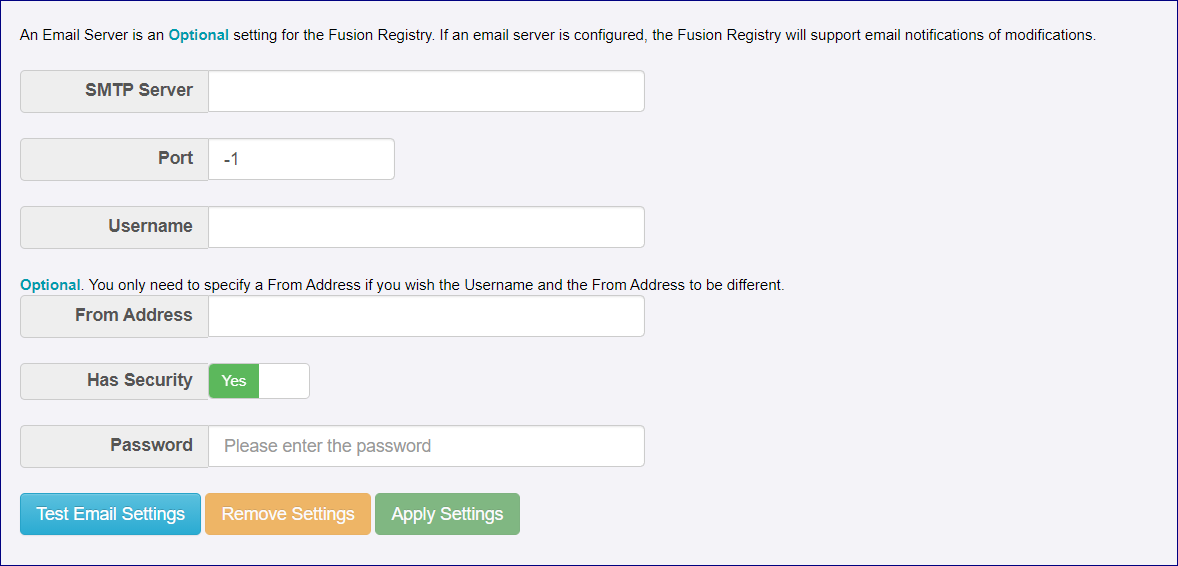Click the teal Optional word above From Address

pos(50,285)
